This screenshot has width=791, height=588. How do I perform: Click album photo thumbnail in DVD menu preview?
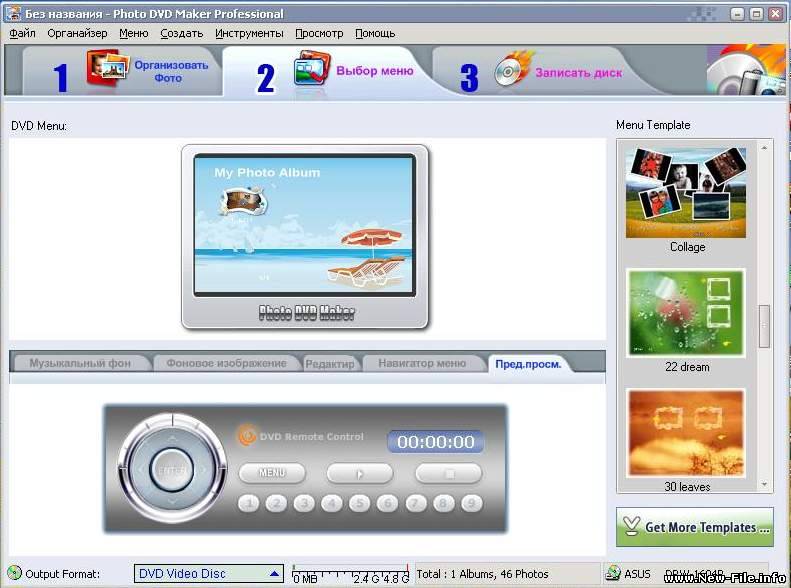pos(243,201)
